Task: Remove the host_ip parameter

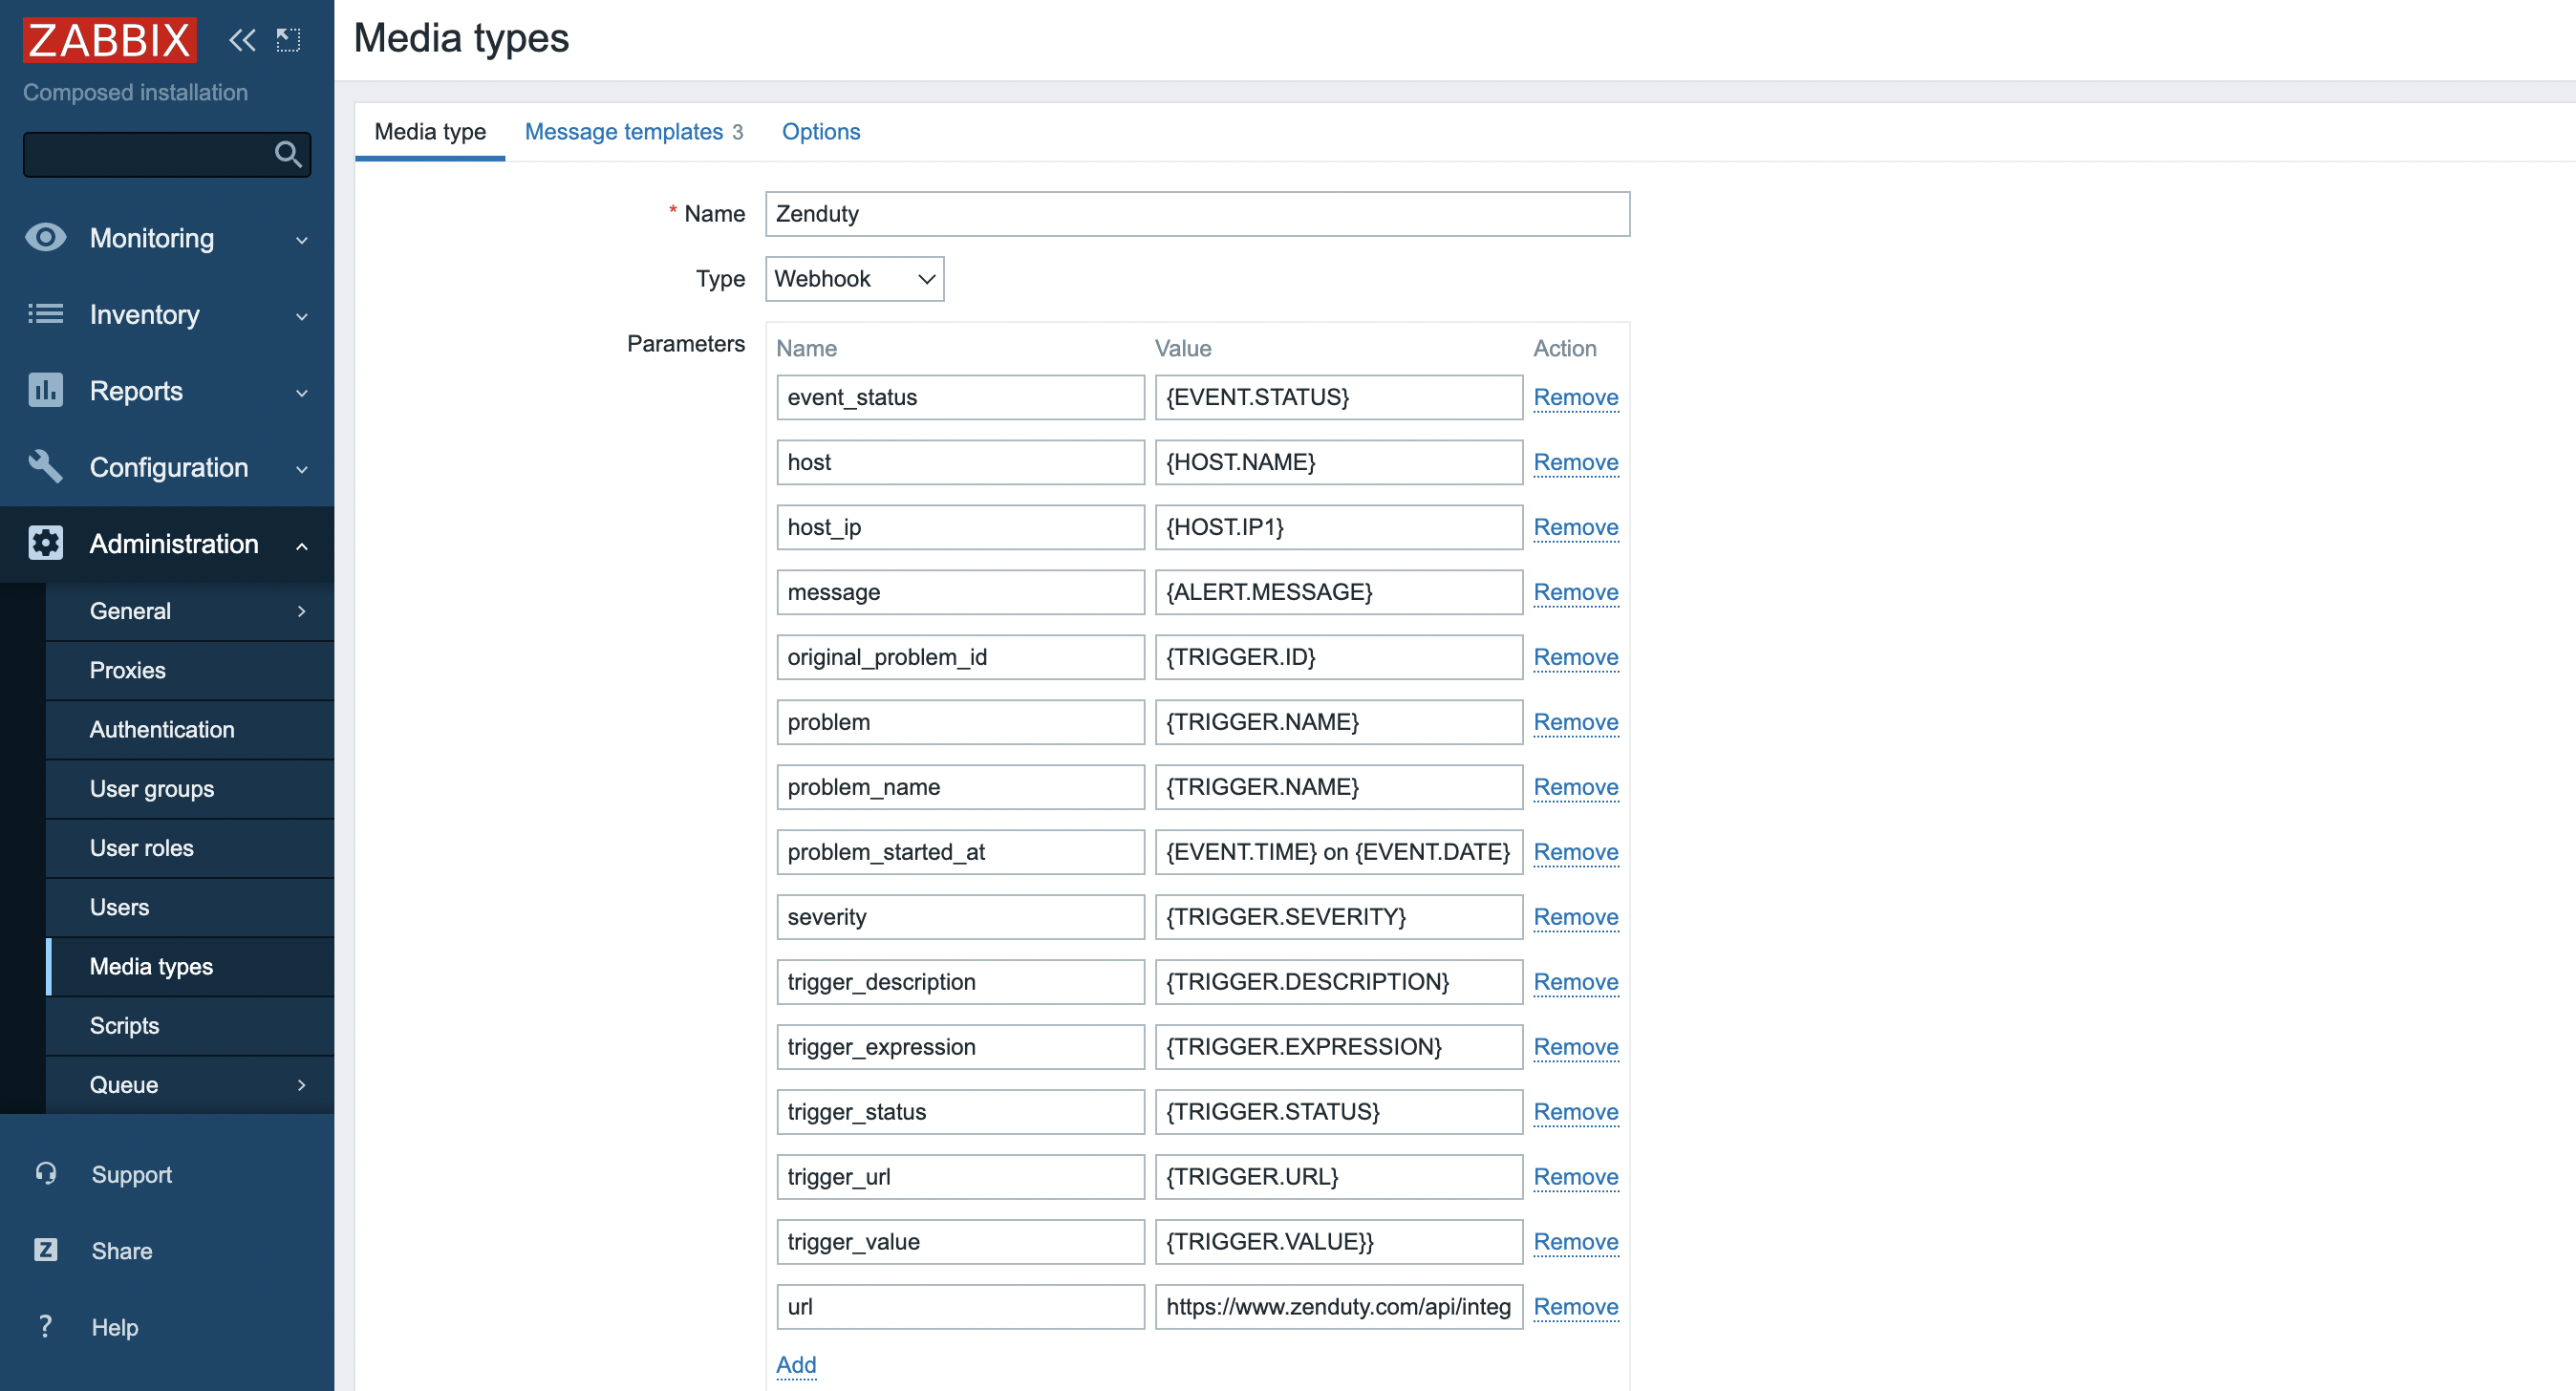Action: tap(1575, 527)
